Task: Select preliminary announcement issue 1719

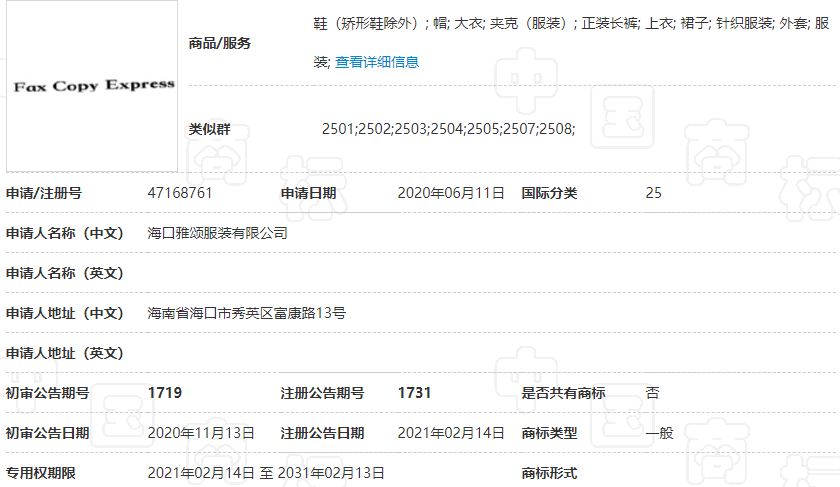Action: (x=165, y=393)
